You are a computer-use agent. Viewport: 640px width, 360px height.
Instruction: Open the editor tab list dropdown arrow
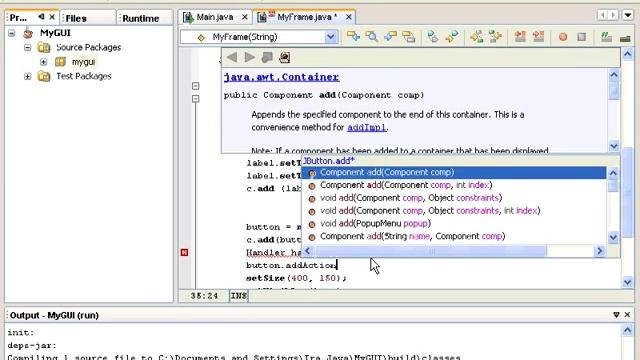click(x=628, y=16)
